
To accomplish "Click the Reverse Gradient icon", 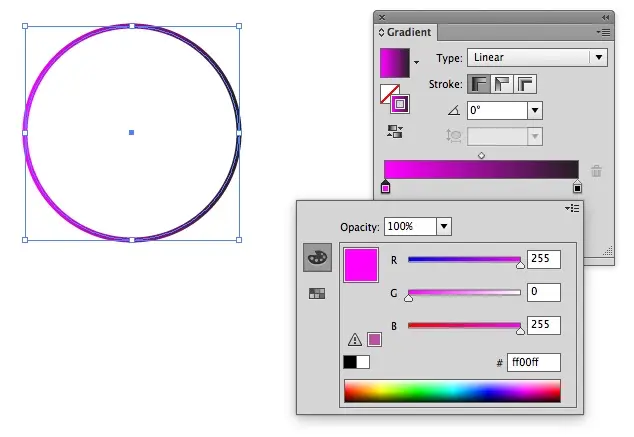I will (393, 131).
